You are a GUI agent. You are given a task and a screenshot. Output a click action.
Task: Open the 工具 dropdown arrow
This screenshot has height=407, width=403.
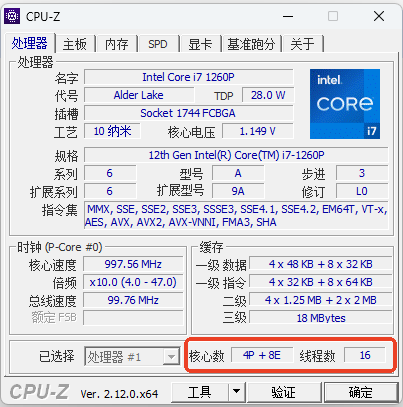pos(236,391)
